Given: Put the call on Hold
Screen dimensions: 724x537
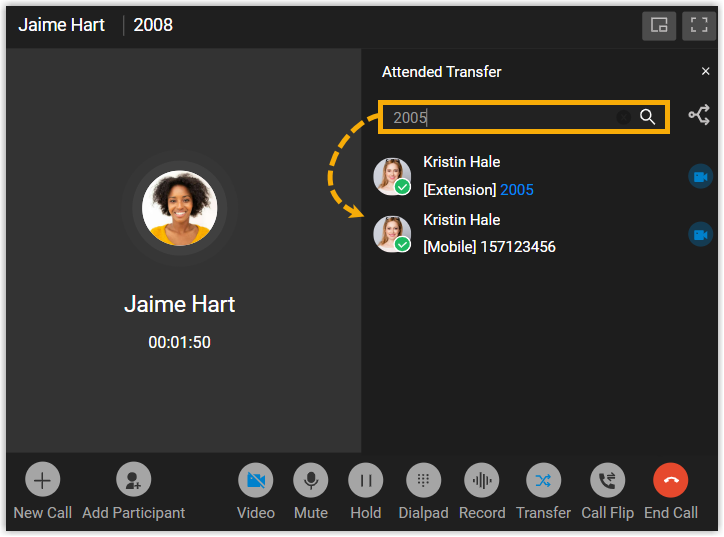Looking at the screenshot, I should [366, 480].
